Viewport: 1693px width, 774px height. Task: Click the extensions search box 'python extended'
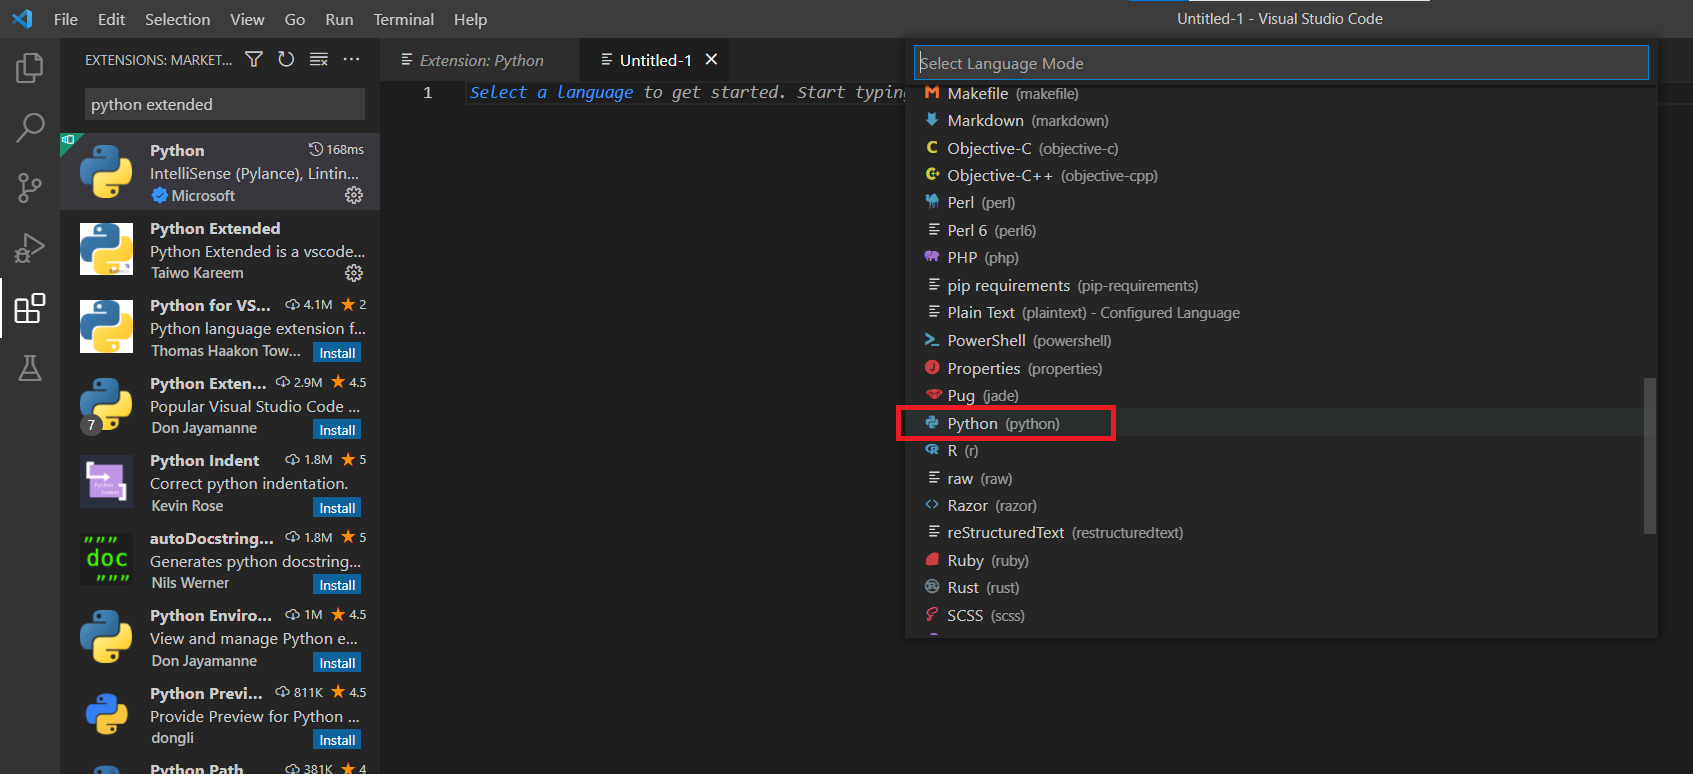(x=224, y=104)
